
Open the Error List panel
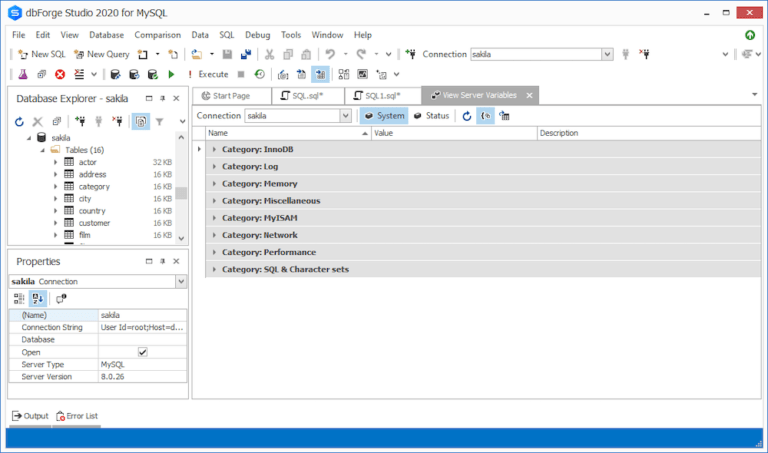[x=77, y=416]
